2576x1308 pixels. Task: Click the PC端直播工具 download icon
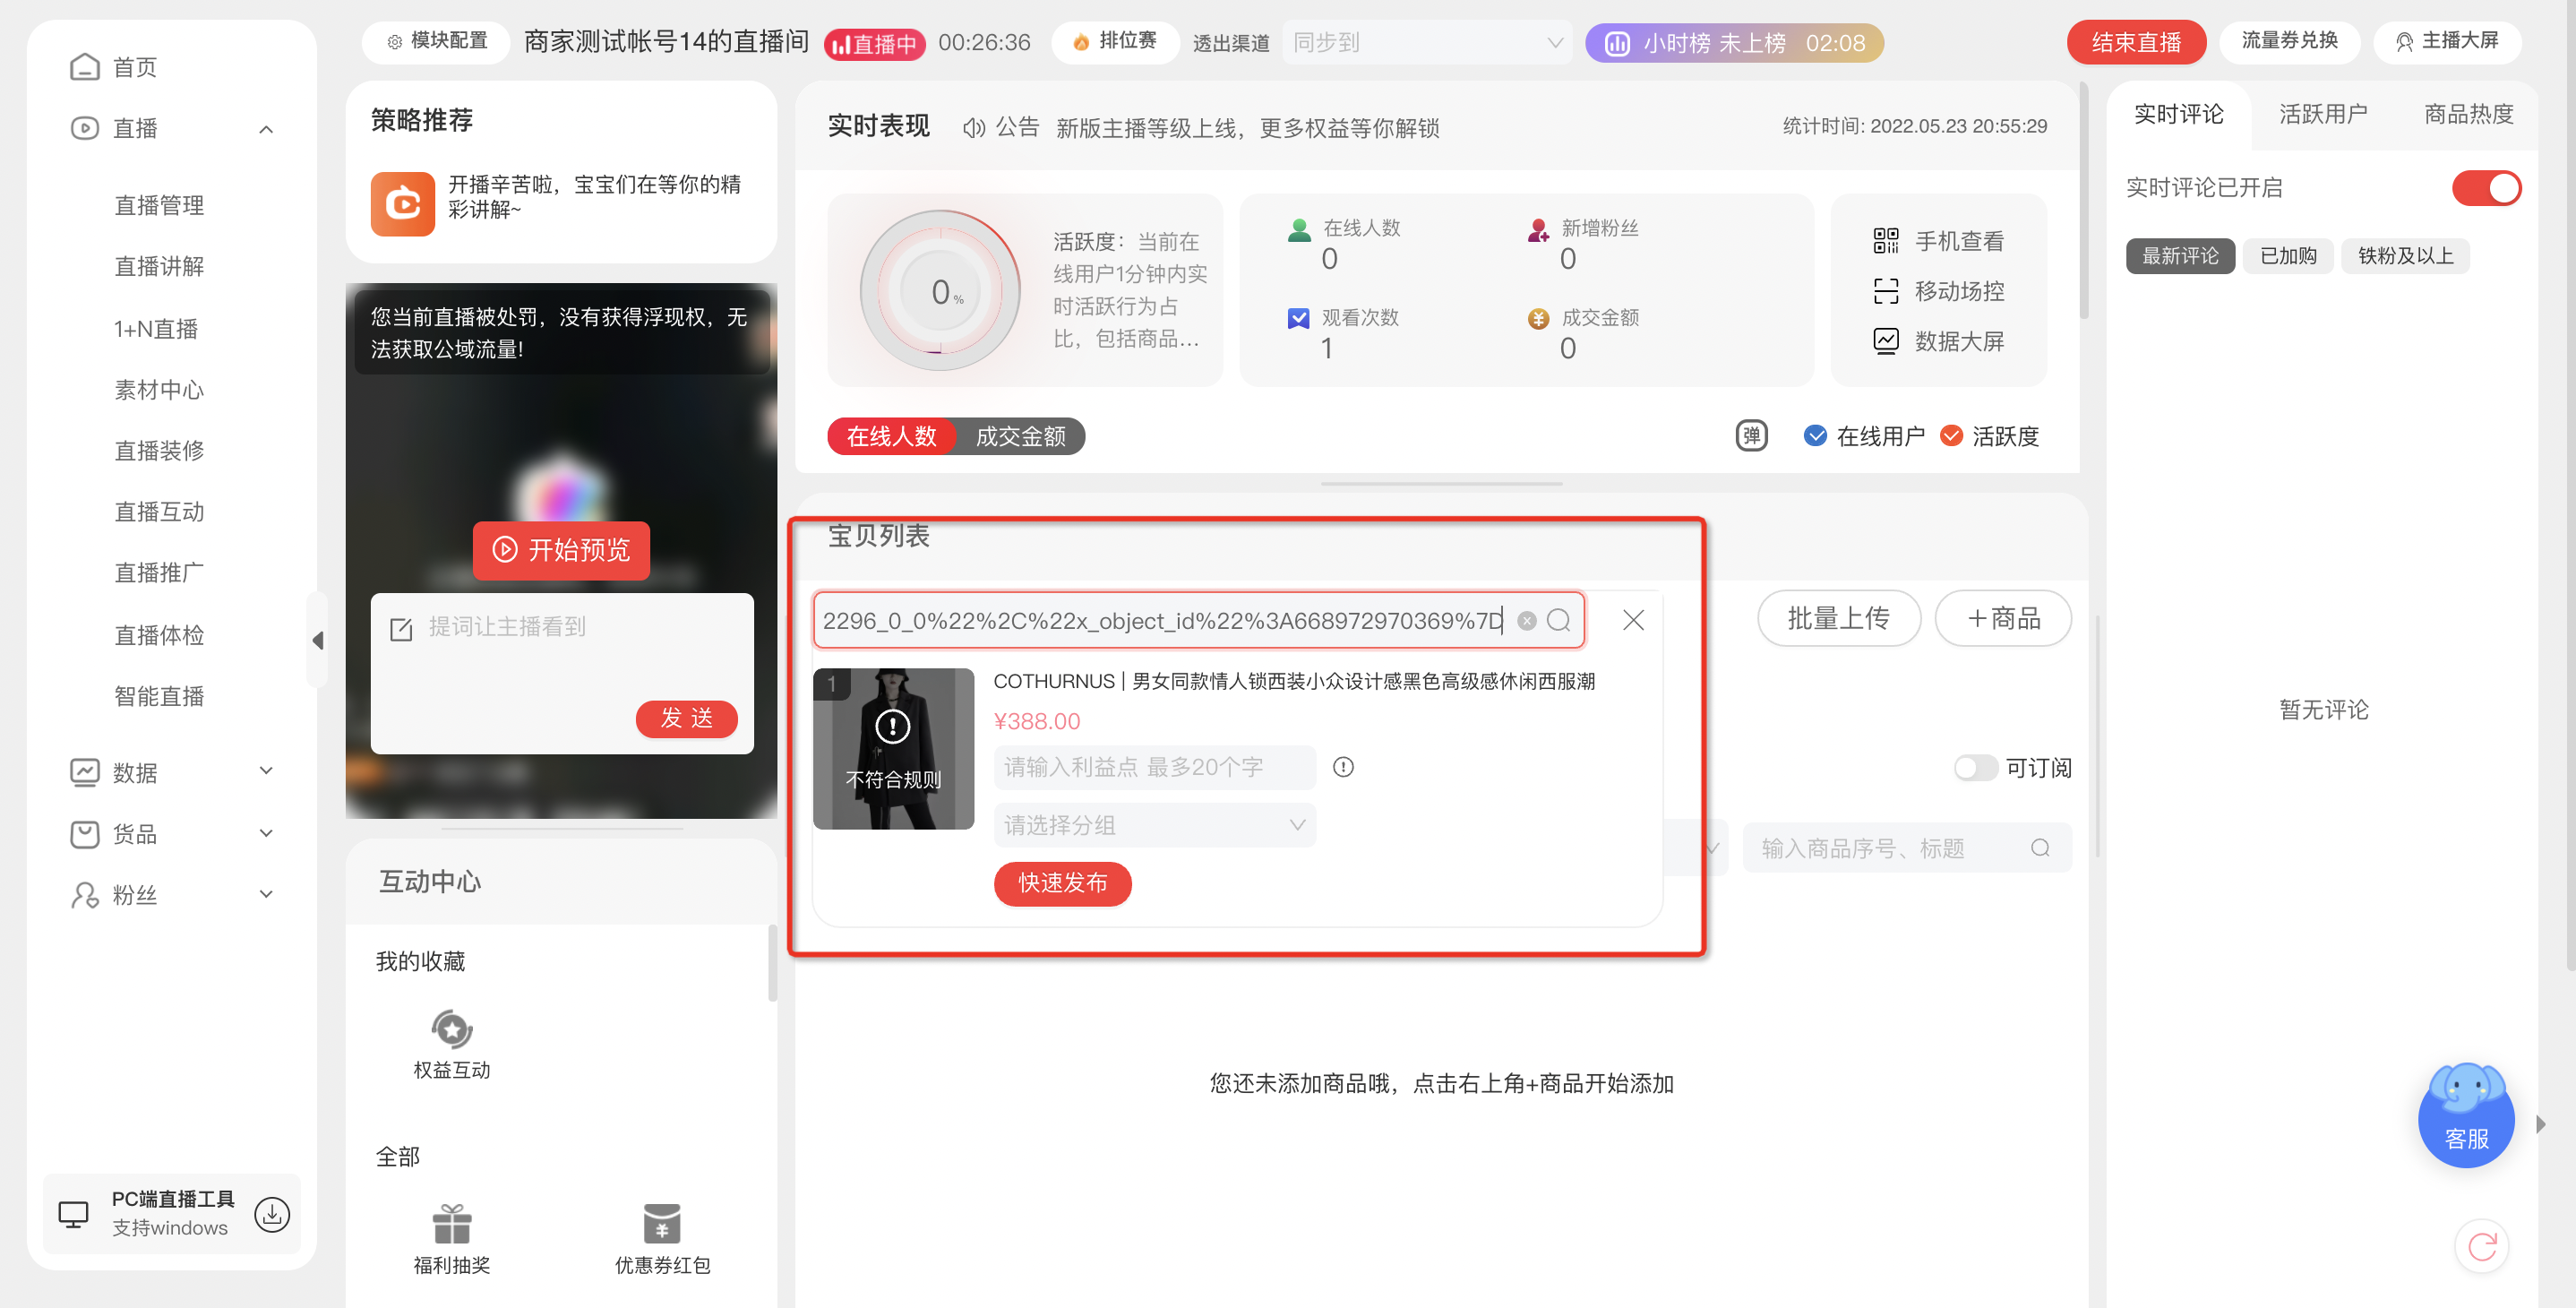tap(272, 1213)
